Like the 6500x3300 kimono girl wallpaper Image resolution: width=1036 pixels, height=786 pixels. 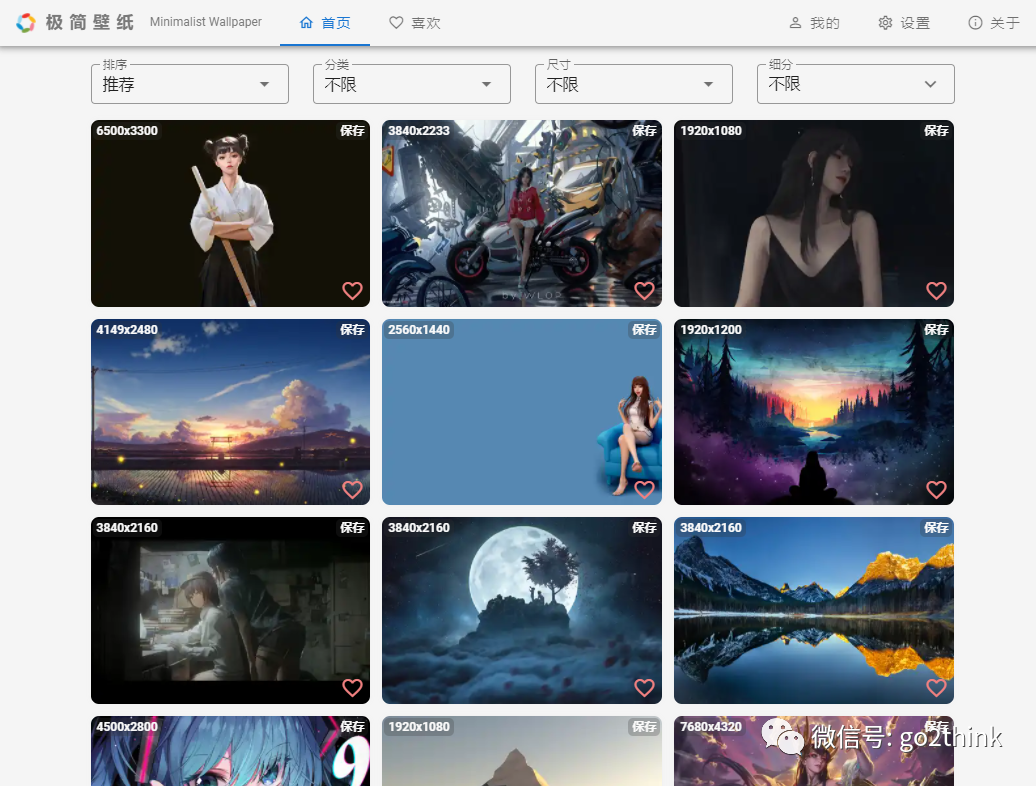pyautogui.click(x=352, y=291)
